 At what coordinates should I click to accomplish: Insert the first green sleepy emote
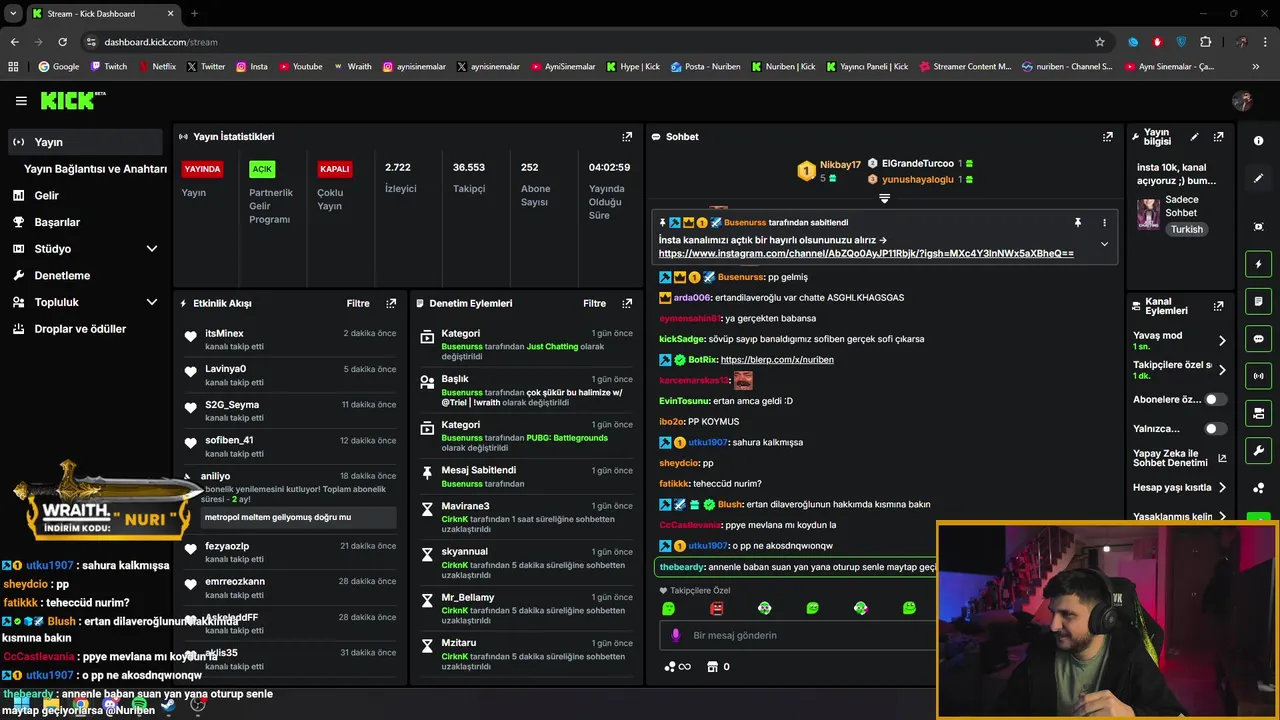[x=668, y=608]
